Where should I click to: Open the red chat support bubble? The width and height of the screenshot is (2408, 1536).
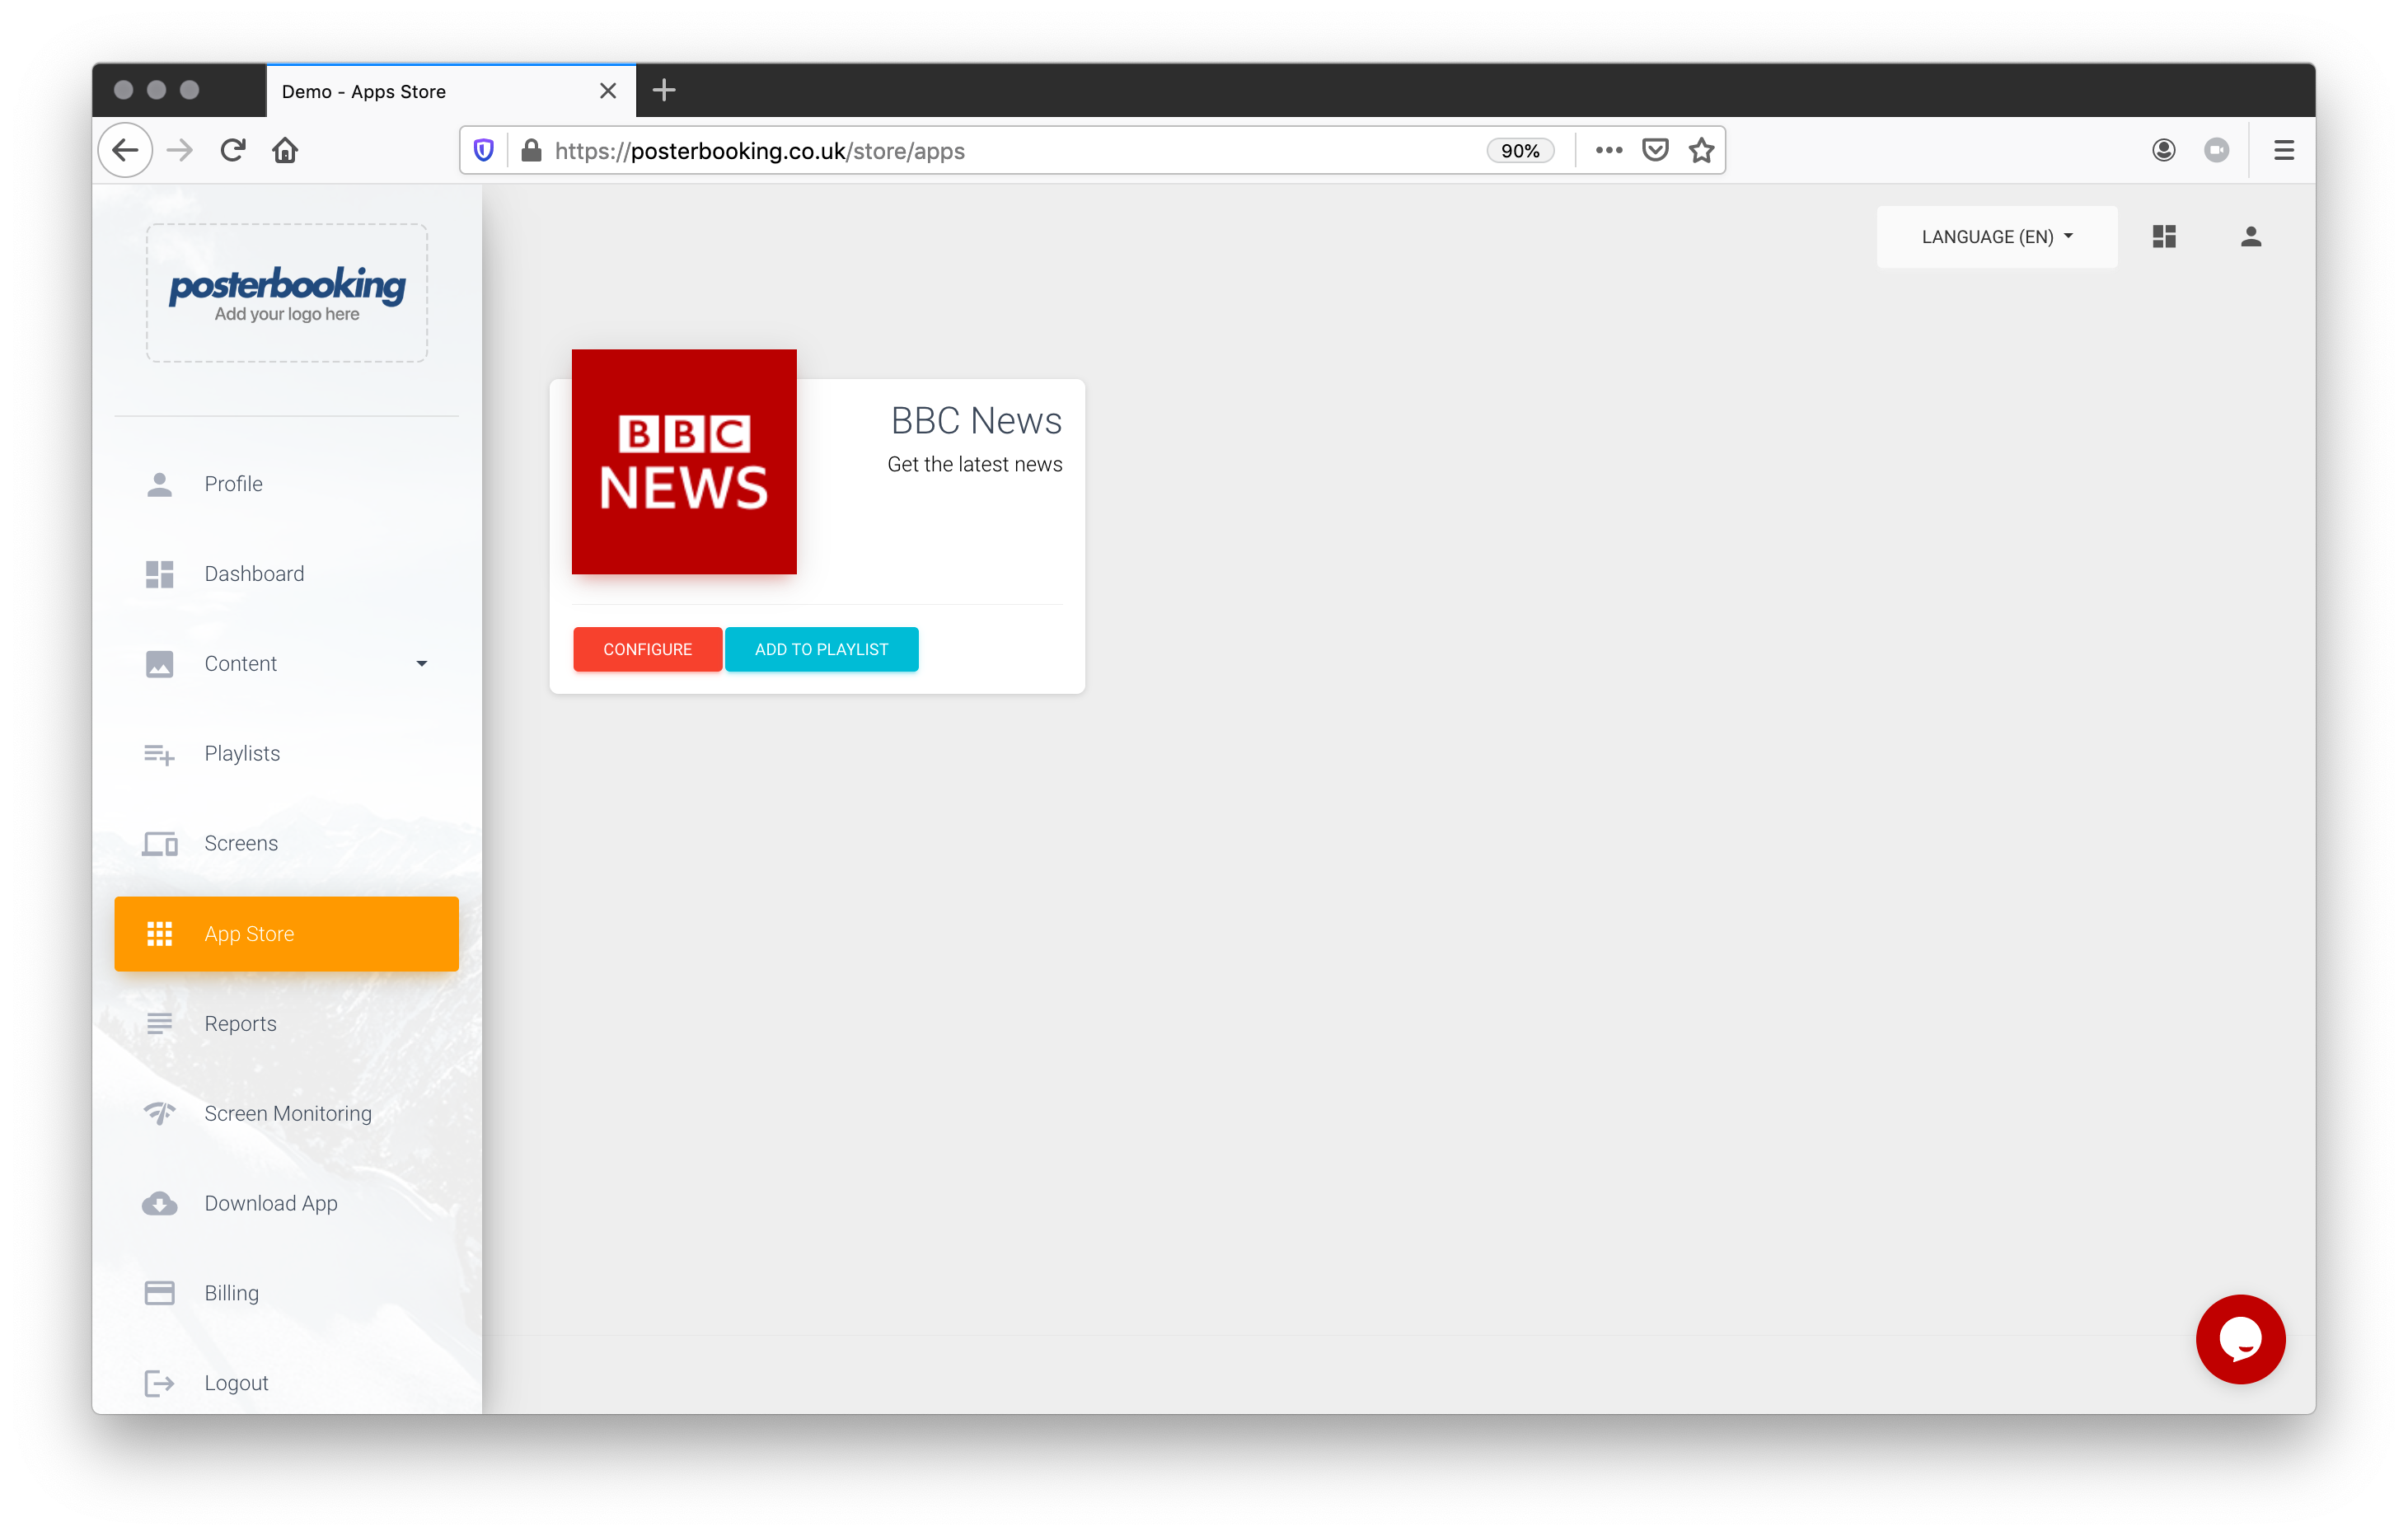coord(2240,1339)
